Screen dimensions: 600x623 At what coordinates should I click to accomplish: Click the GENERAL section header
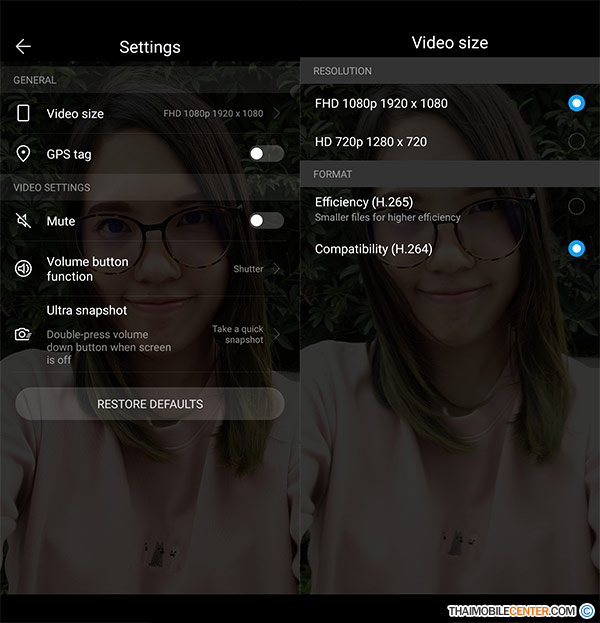click(x=35, y=80)
